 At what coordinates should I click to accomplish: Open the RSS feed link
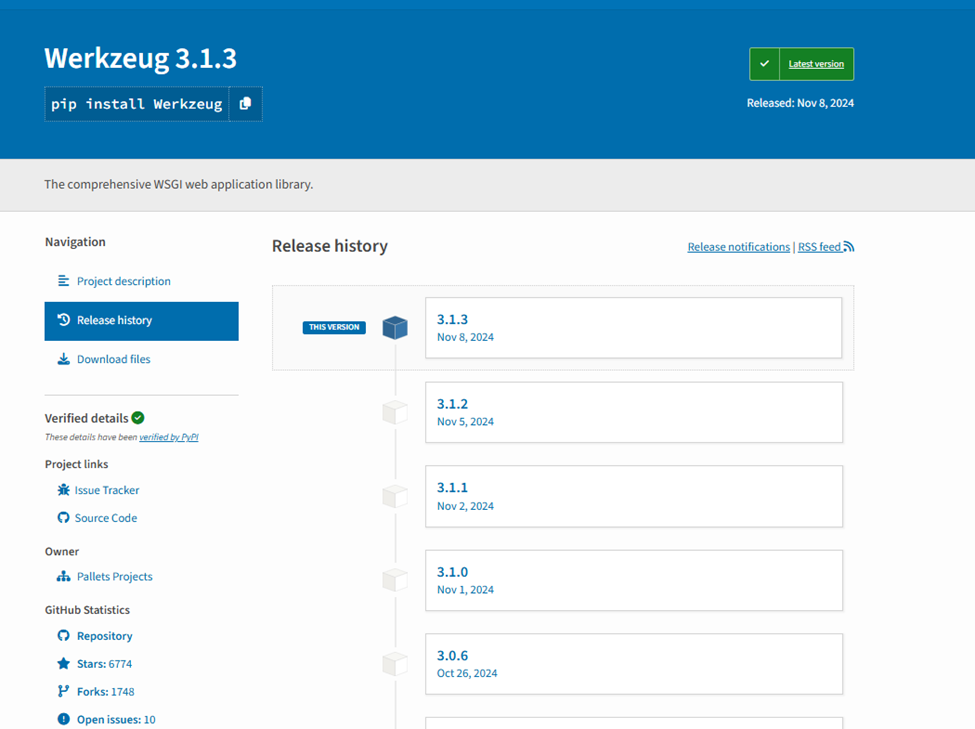point(820,247)
